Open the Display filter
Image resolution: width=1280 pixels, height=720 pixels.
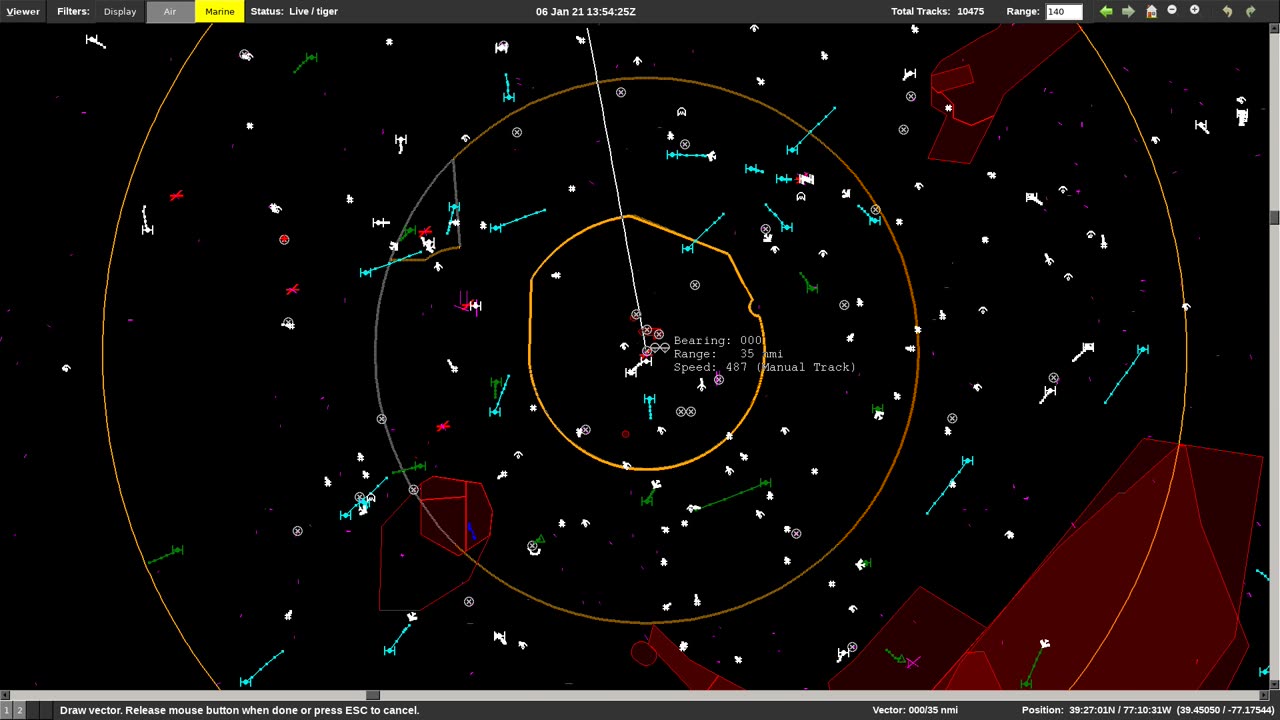(120, 12)
